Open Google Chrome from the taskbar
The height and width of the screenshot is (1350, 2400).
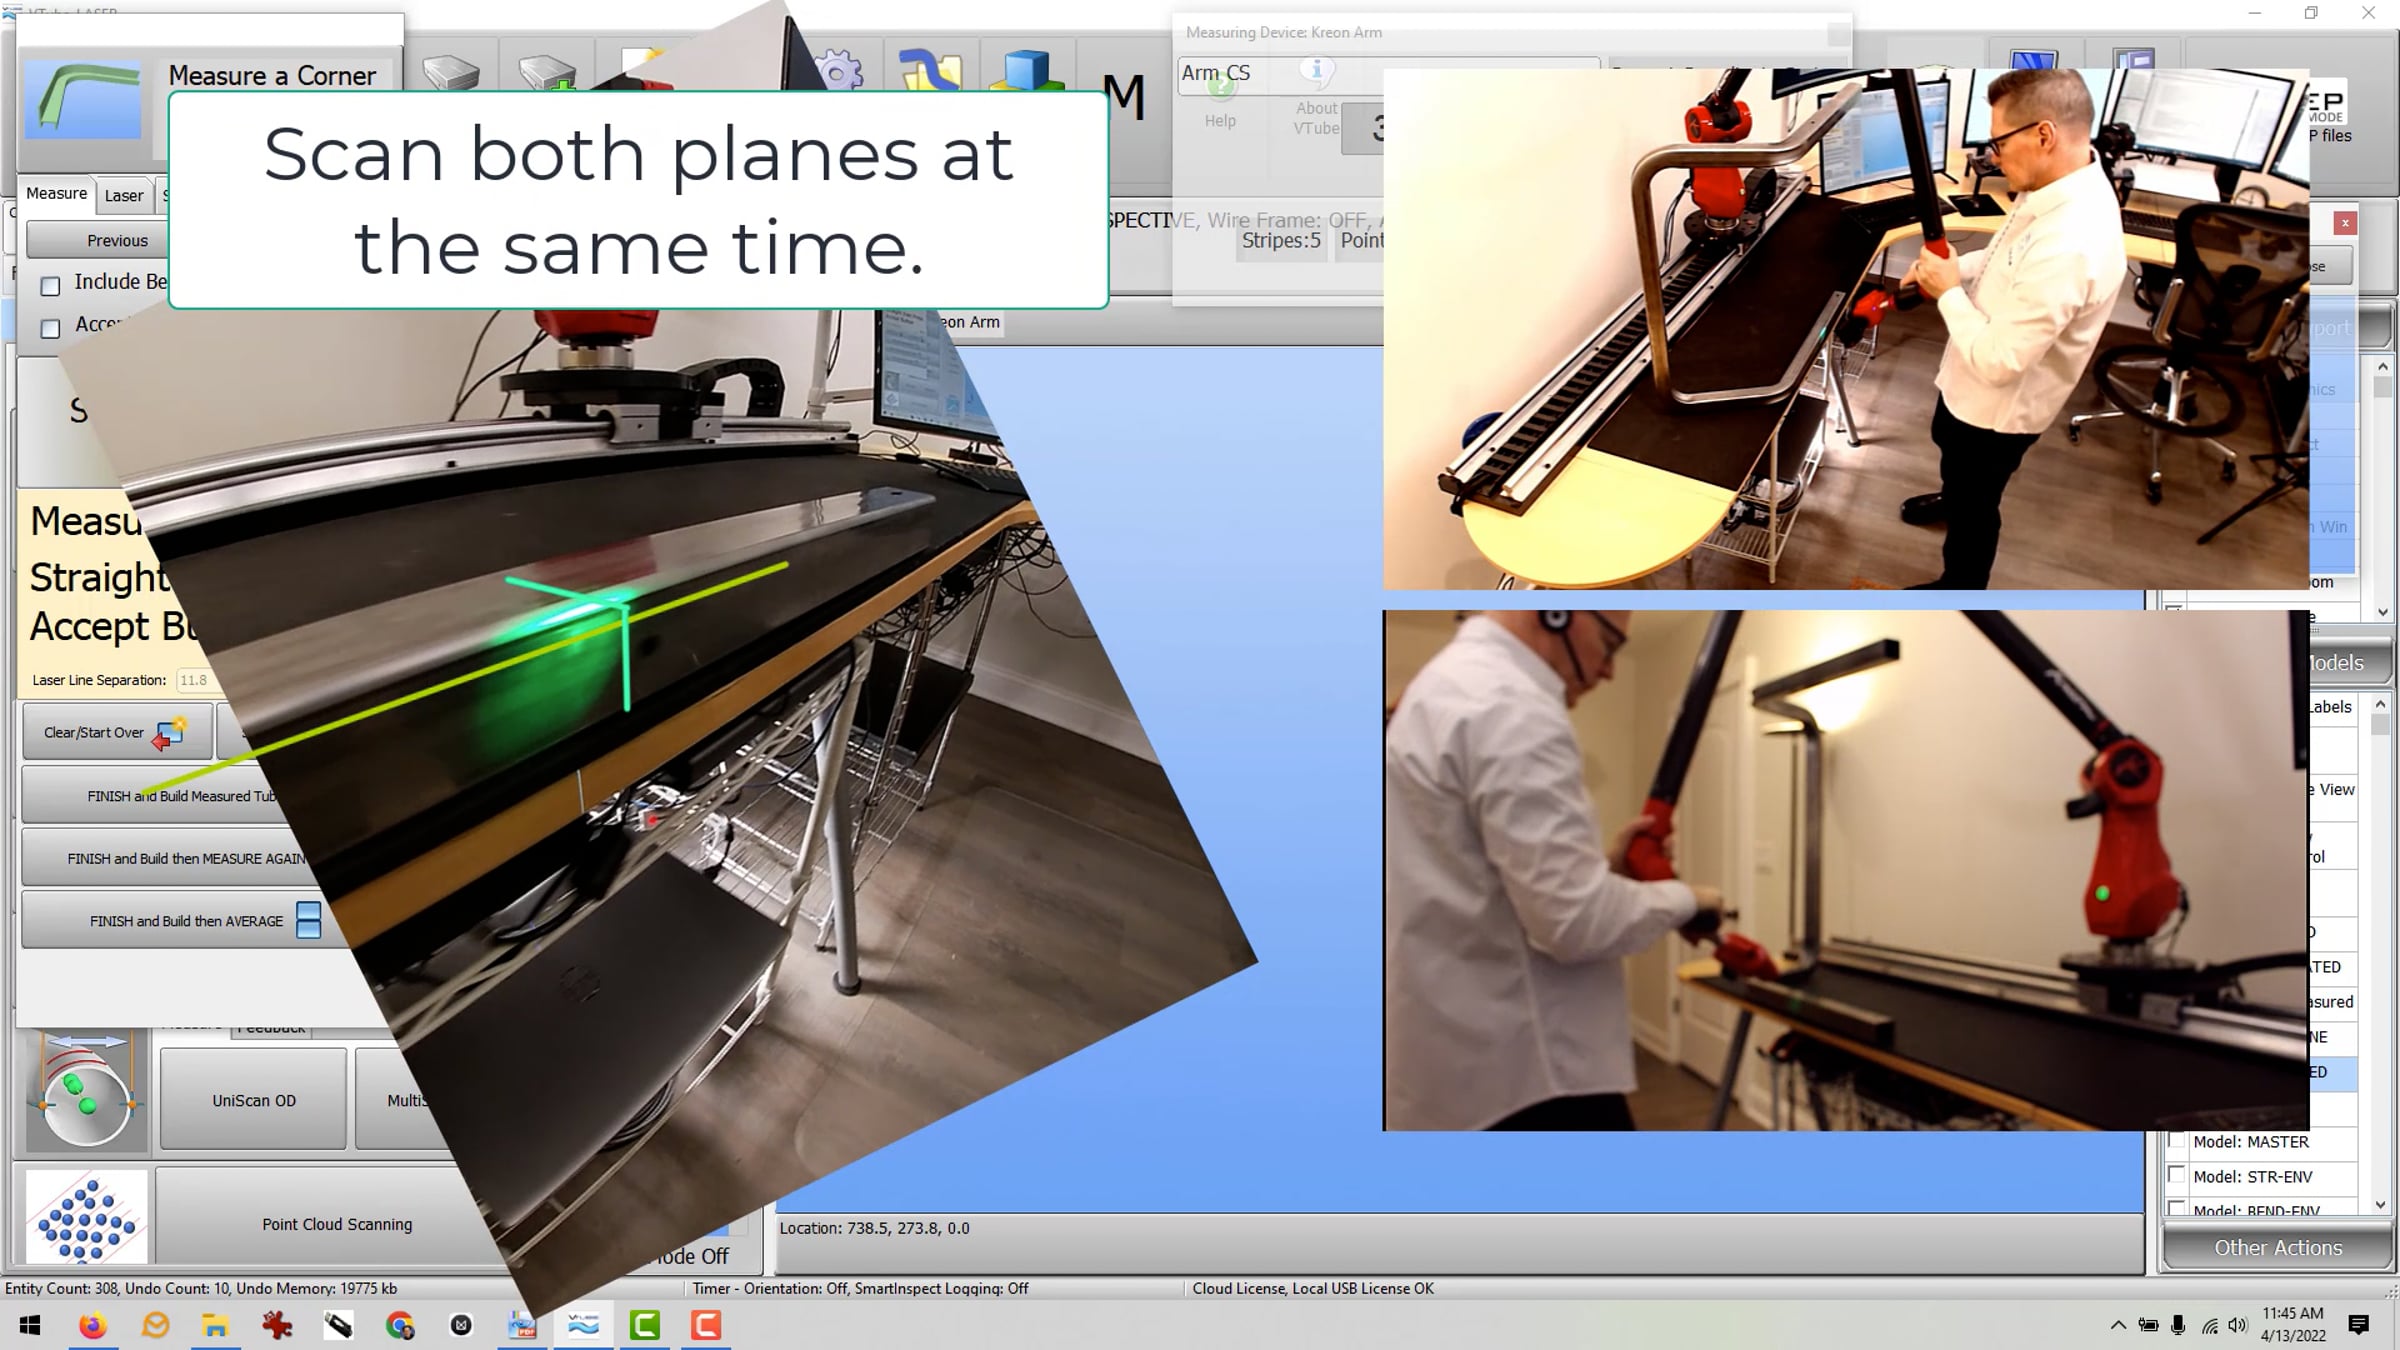pos(400,1326)
